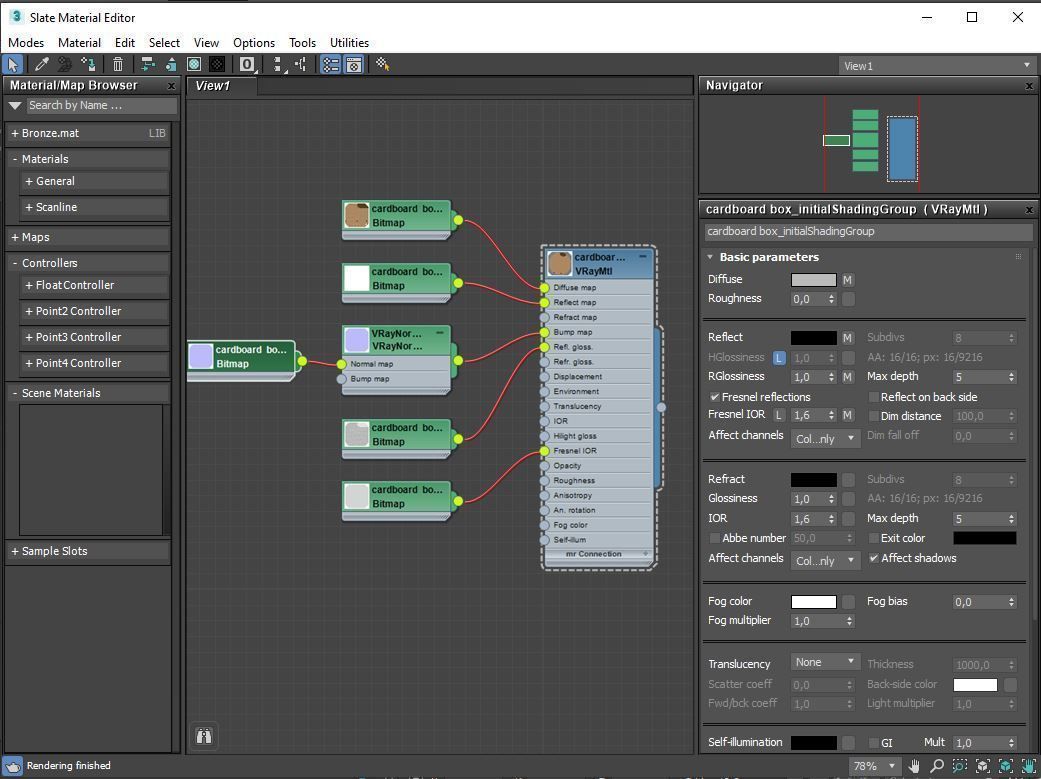Open Translucency None dropdown
This screenshot has height=779, width=1041.
[x=825, y=662]
